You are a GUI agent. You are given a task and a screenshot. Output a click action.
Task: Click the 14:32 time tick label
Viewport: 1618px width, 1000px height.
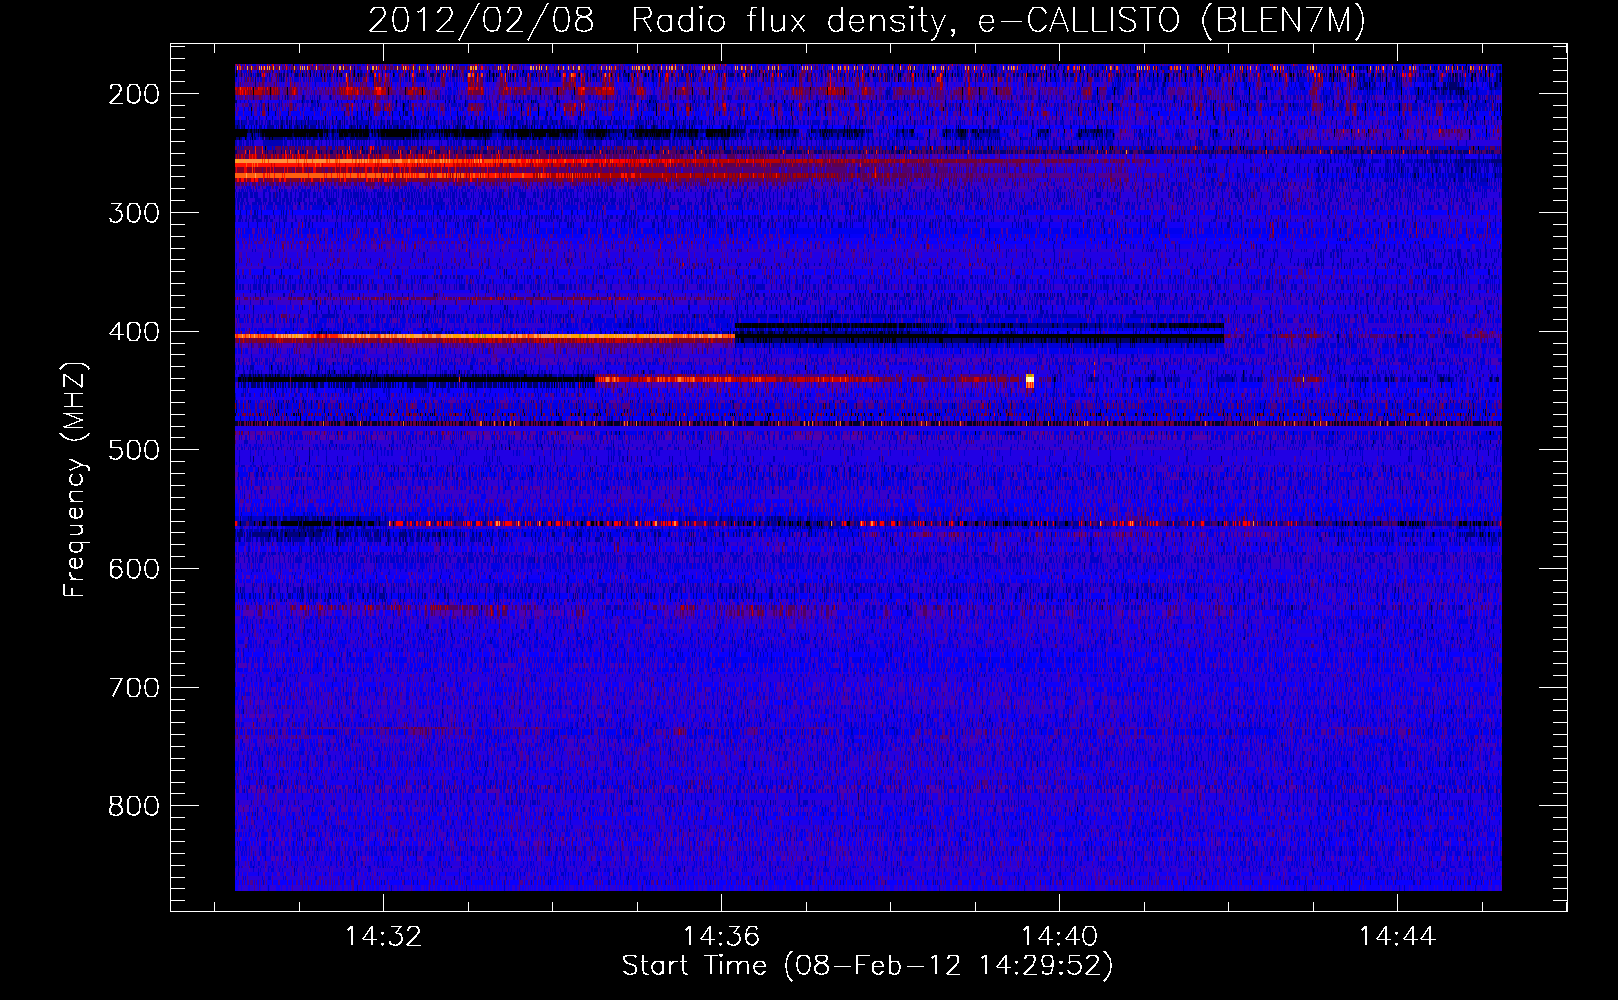(383, 937)
